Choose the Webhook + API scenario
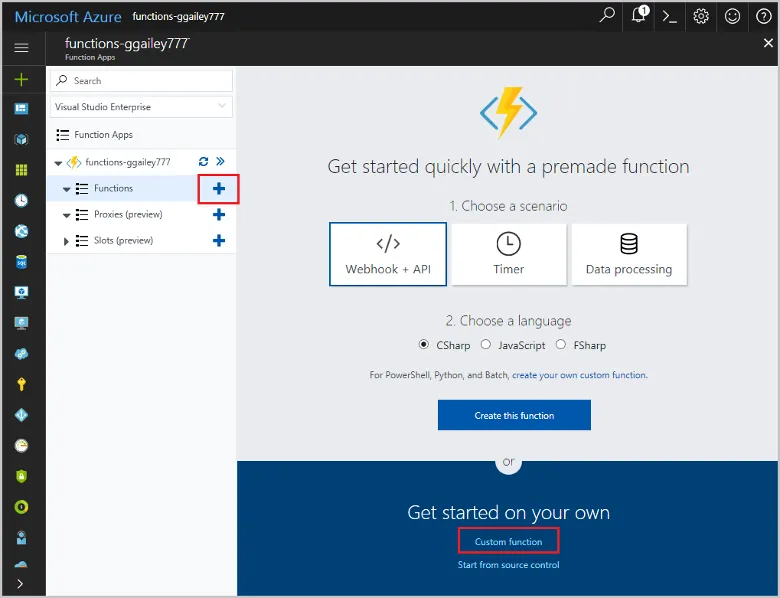Viewport: 780px width, 598px height. (388, 254)
